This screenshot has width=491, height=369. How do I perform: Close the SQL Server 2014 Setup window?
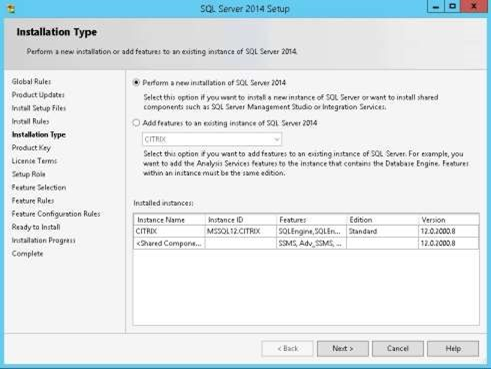pyautogui.click(x=474, y=7)
